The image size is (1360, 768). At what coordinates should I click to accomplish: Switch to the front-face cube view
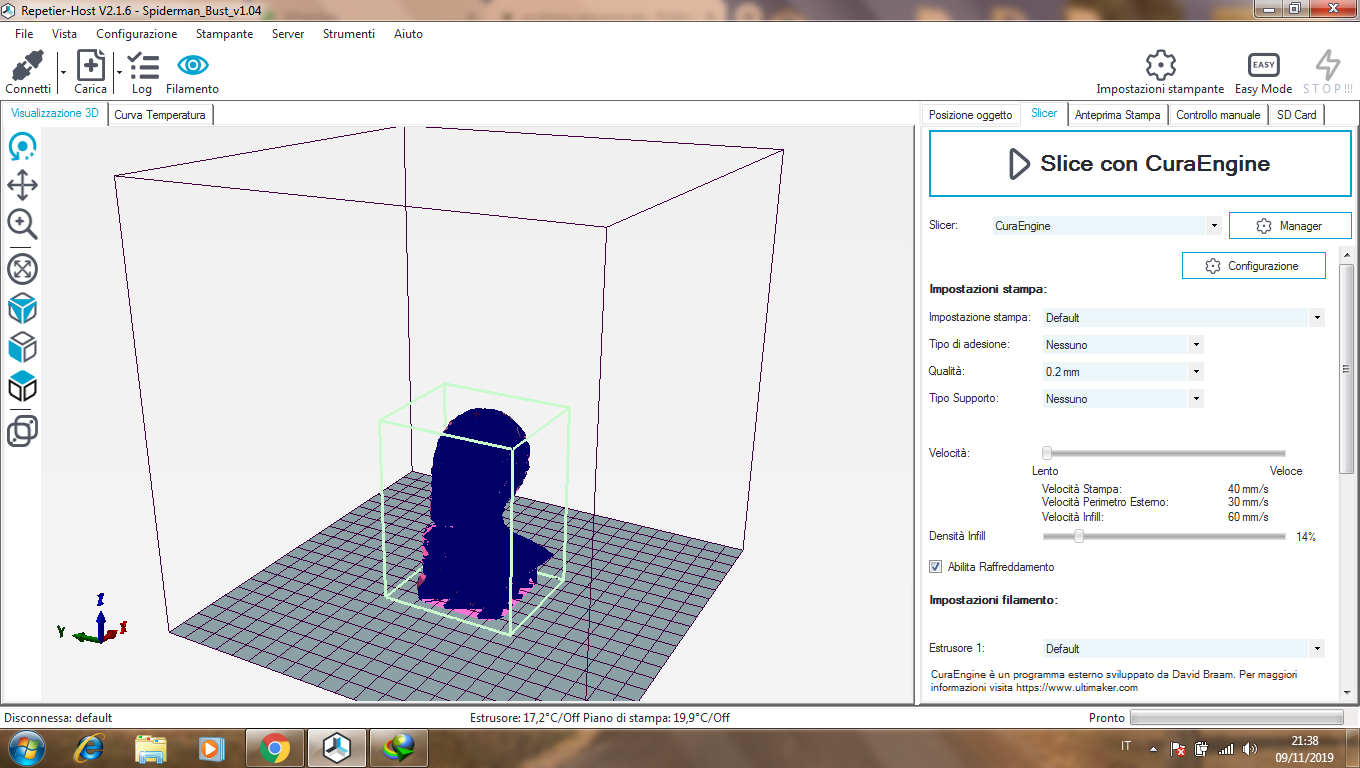22,348
